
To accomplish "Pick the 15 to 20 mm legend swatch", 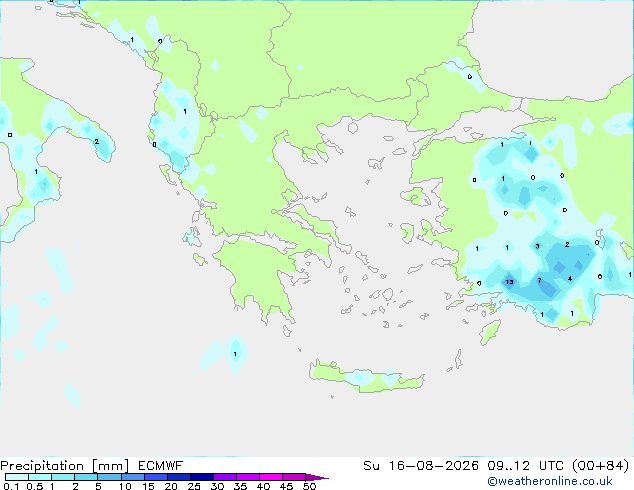I will (155, 477).
